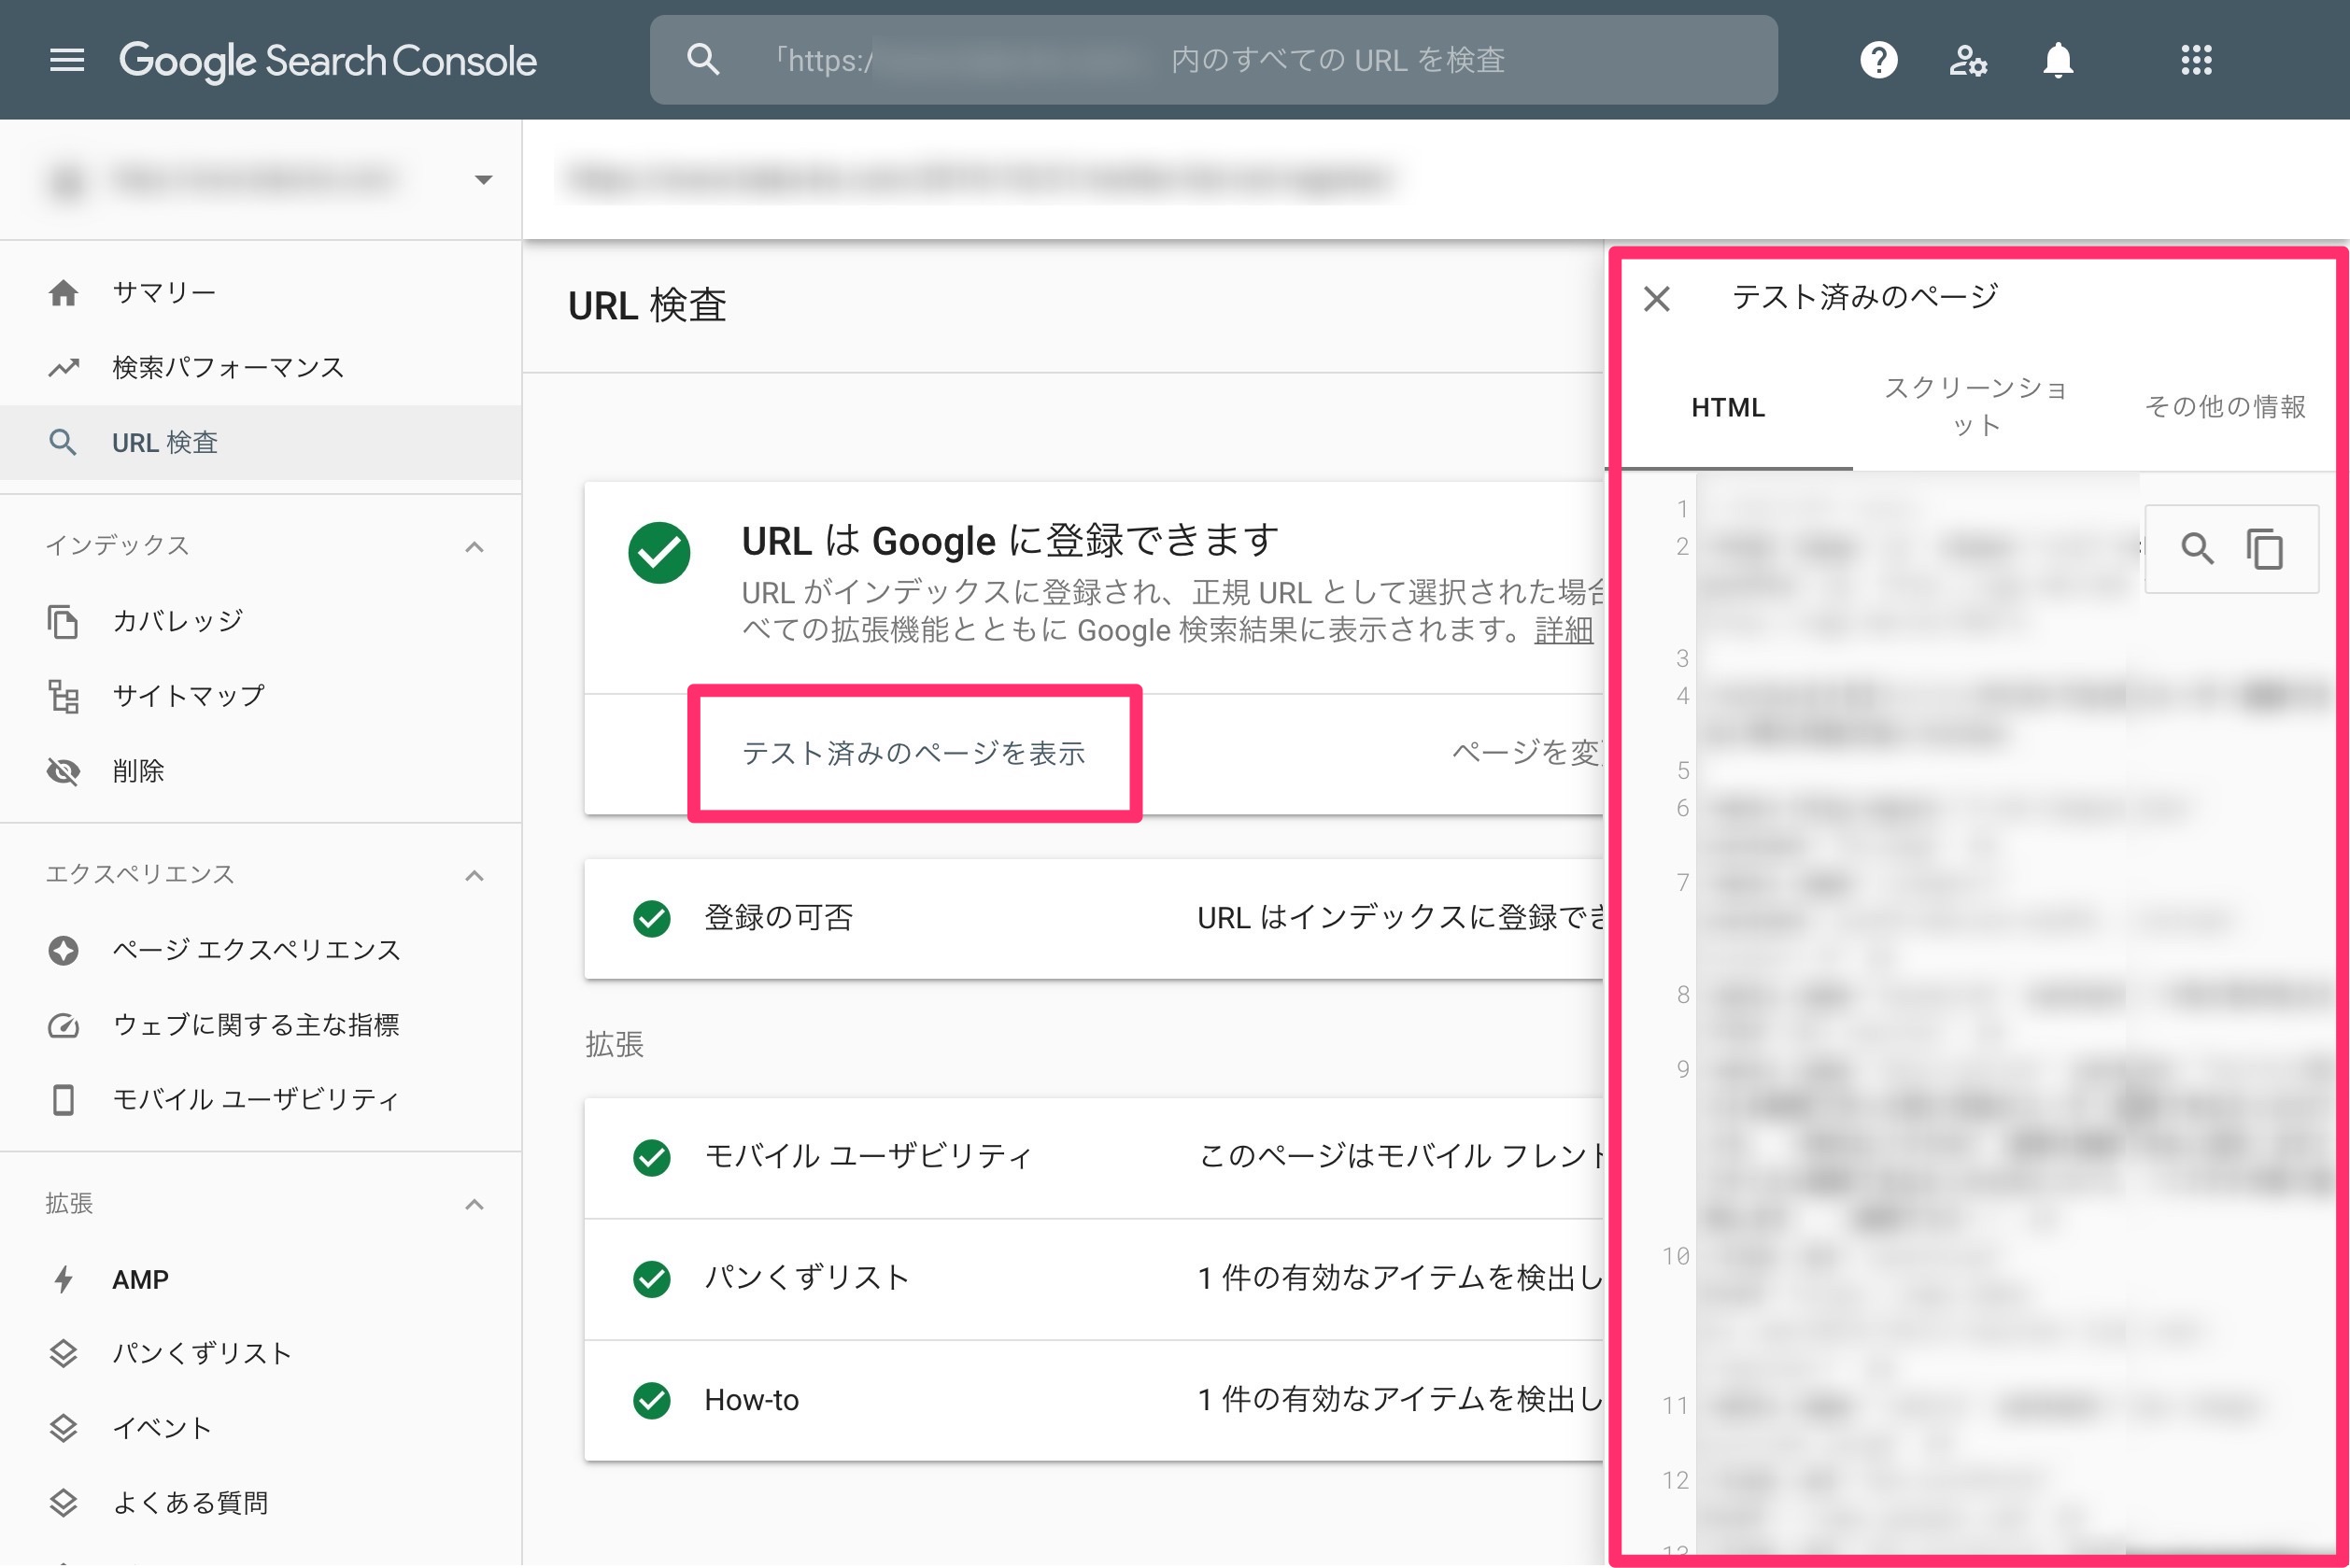The image size is (2350, 1568).
Task: Open users and settings icon in header
Action: [x=1968, y=60]
